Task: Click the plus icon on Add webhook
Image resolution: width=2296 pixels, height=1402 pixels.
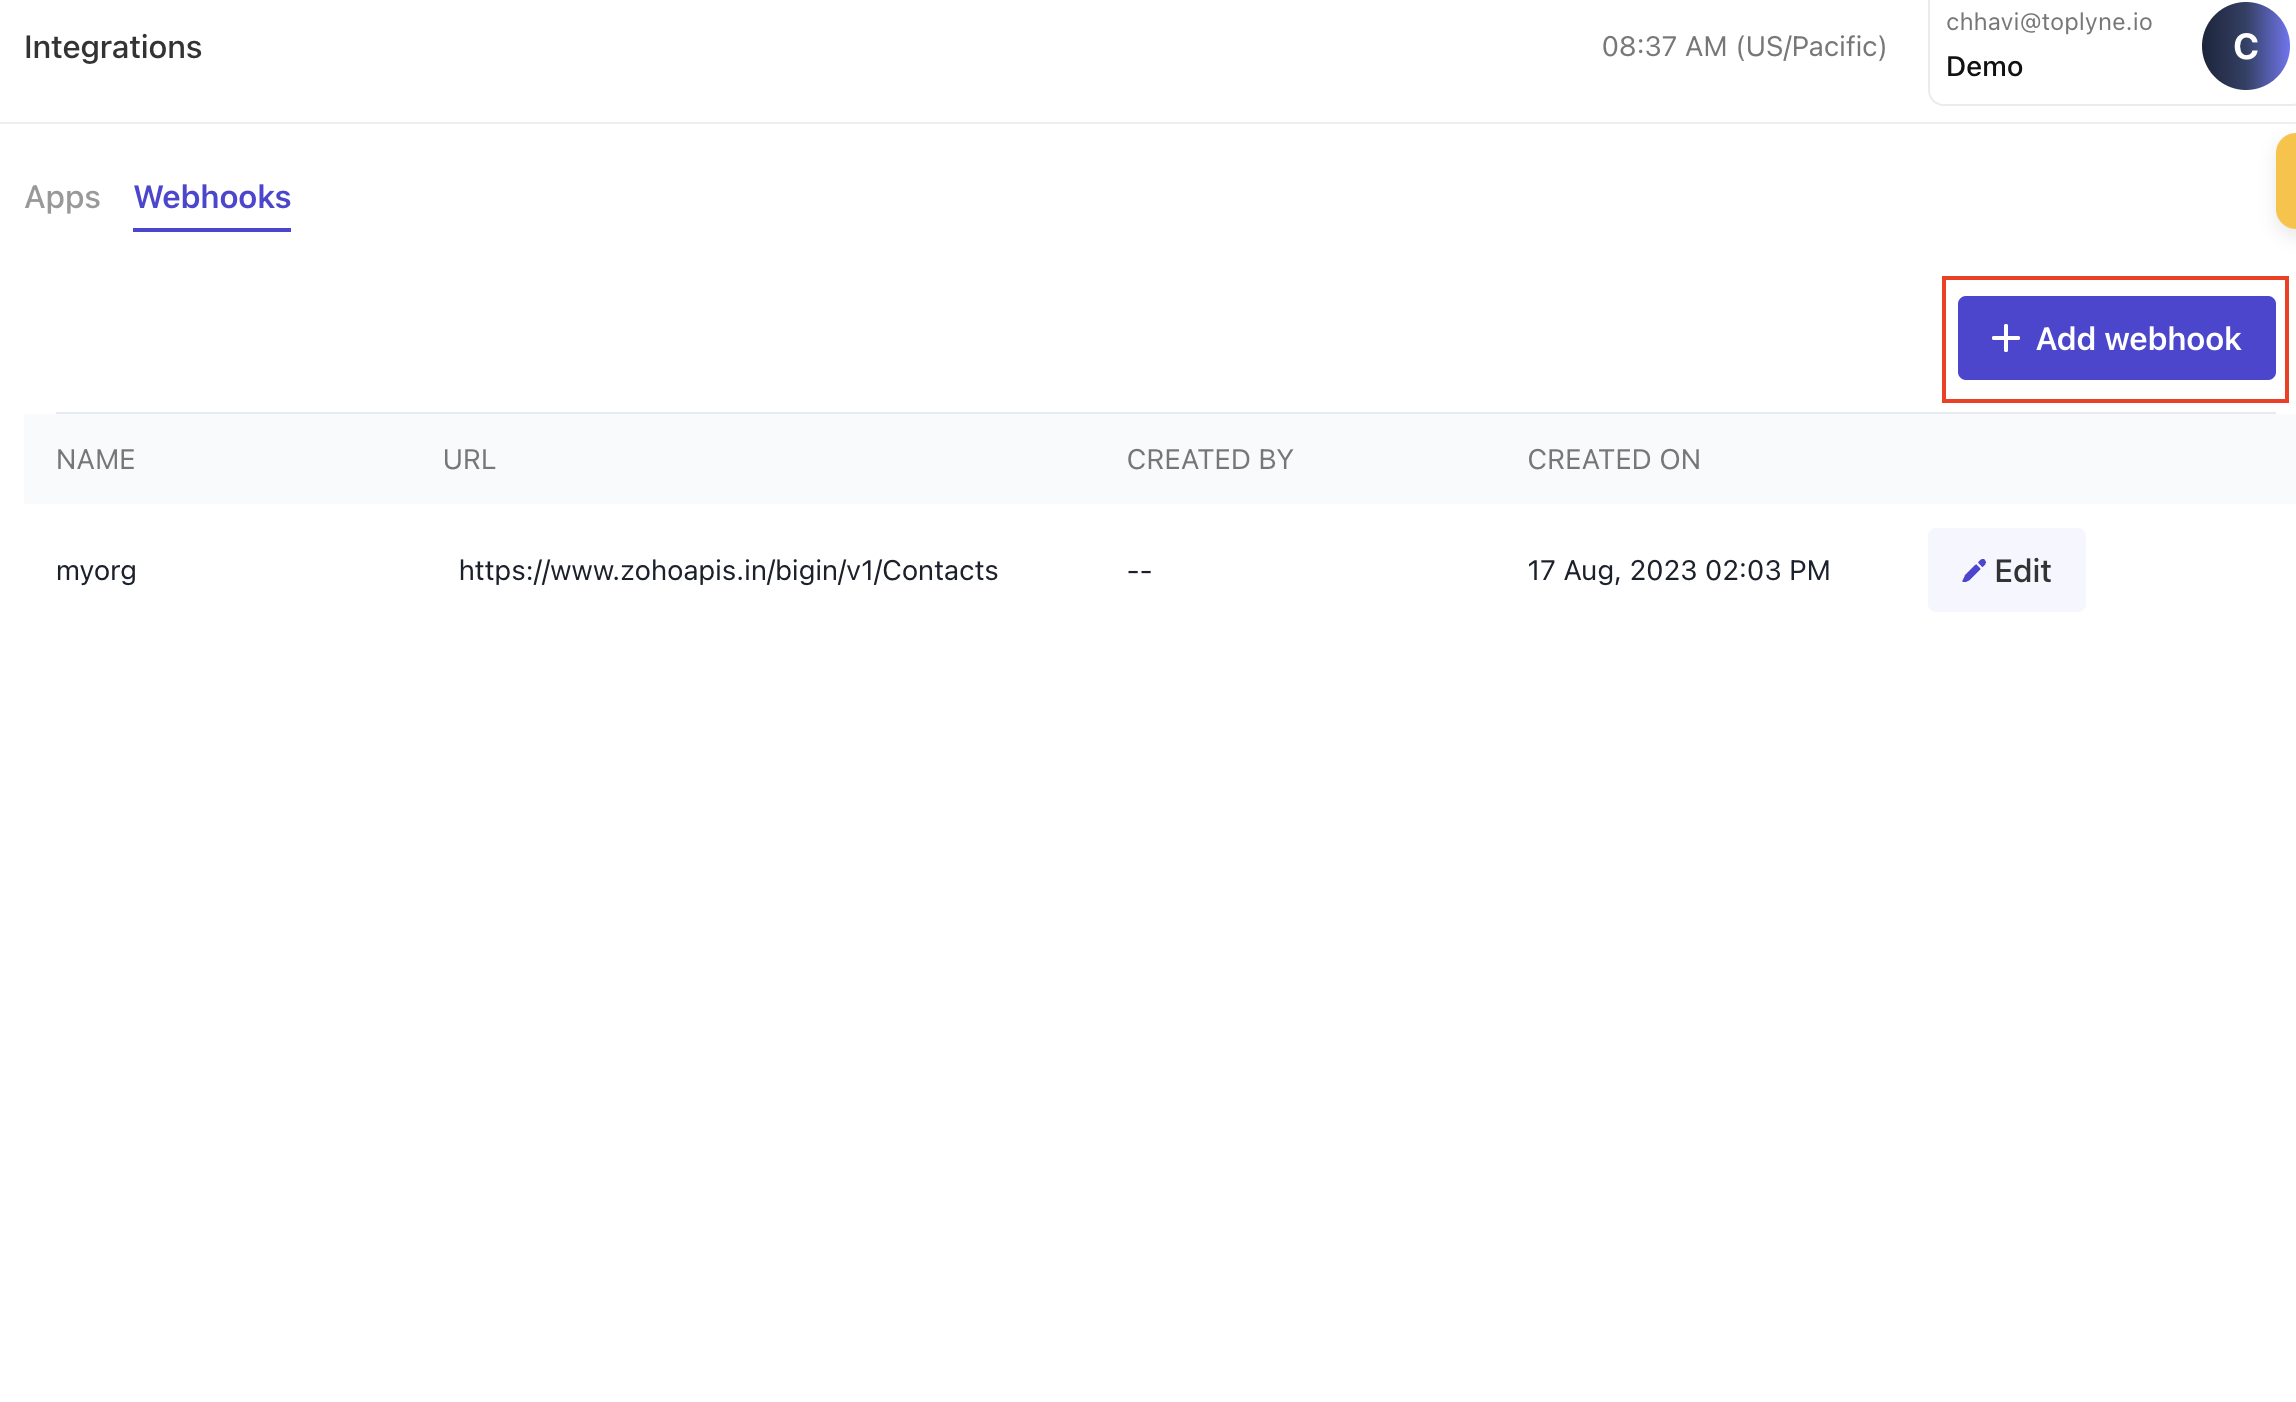Action: point(2005,338)
